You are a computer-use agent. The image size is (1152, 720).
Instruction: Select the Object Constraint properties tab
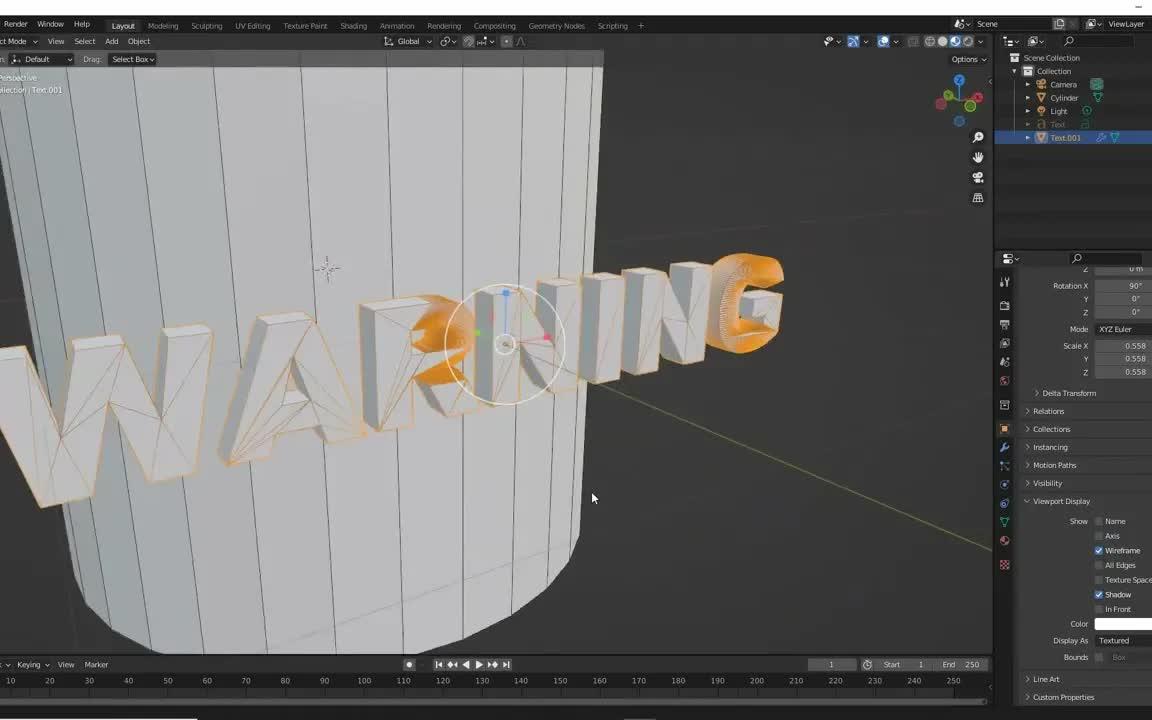click(1005, 503)
